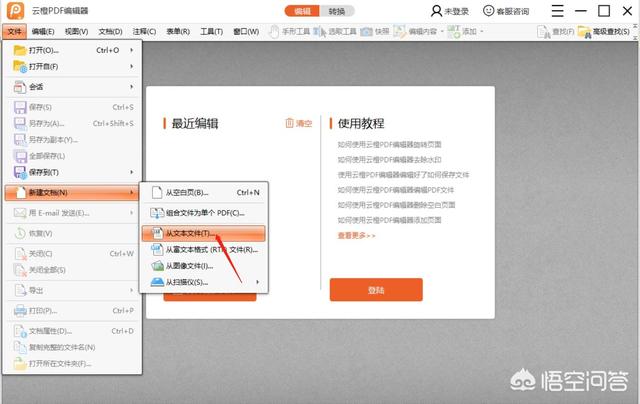640x404 pixels.
Task: Expand the 保存到(T) submenu arrow
Action: [131, 172]
